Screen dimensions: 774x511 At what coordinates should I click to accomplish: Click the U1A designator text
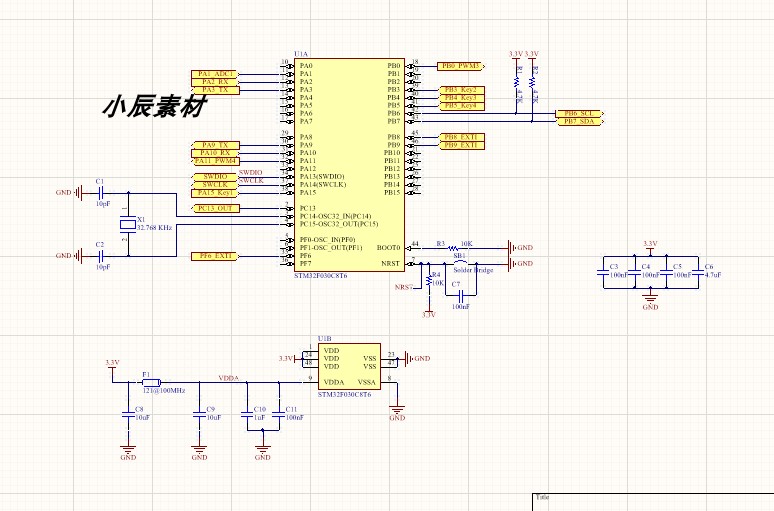[x=301, y=54]
